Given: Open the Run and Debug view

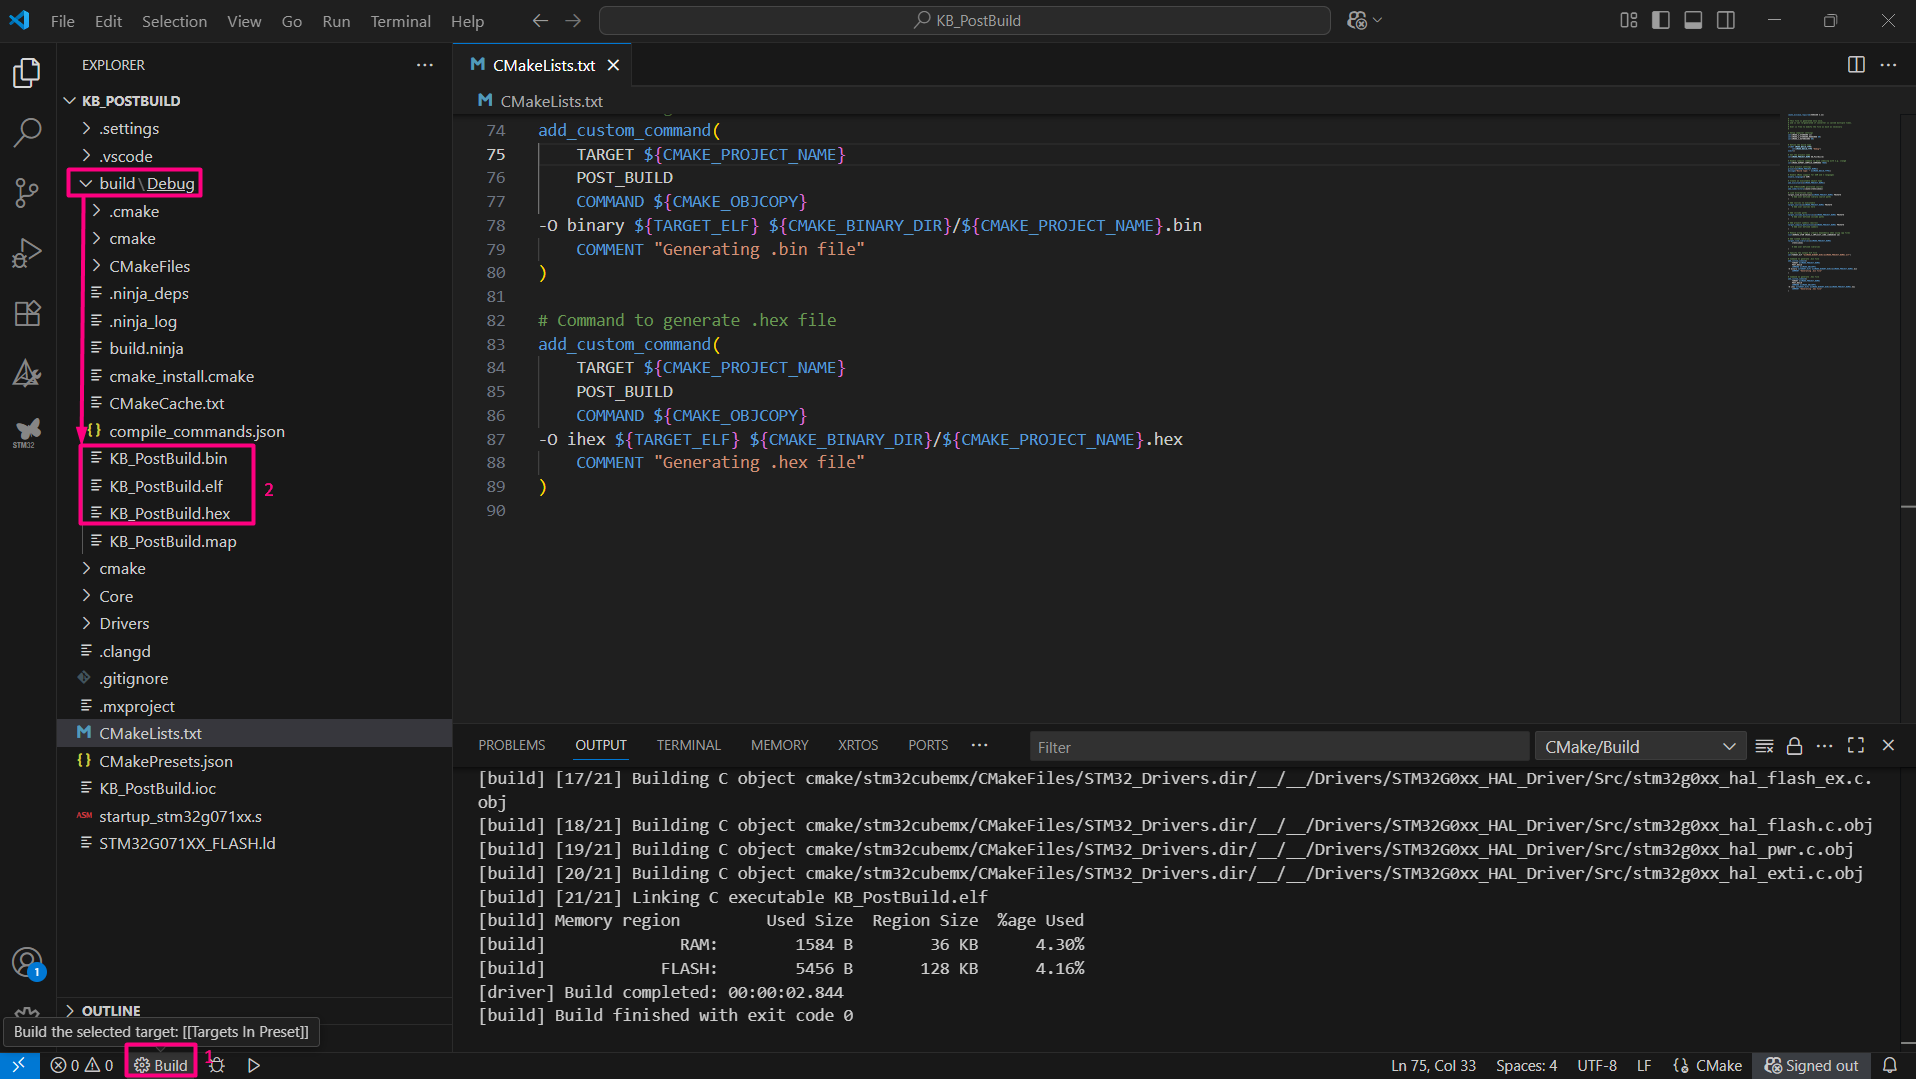Looking at the screenshot, I should coord(27,252).
